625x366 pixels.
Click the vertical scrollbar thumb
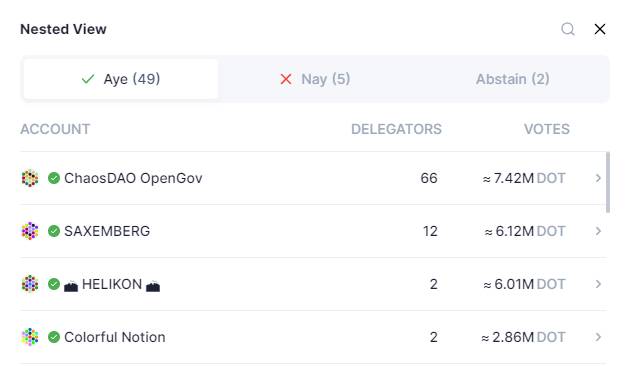pyautogui.click(x=608, y=182)
